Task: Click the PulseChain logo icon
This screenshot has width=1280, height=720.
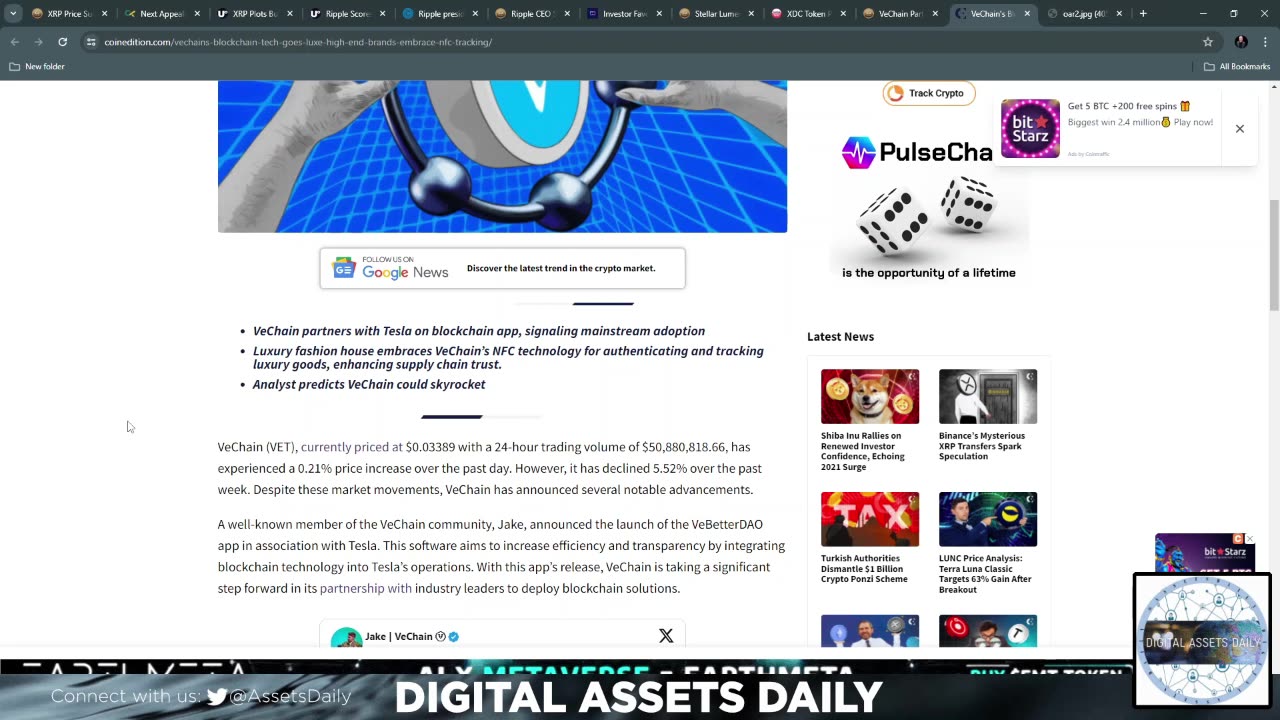Action: point(858,152)
